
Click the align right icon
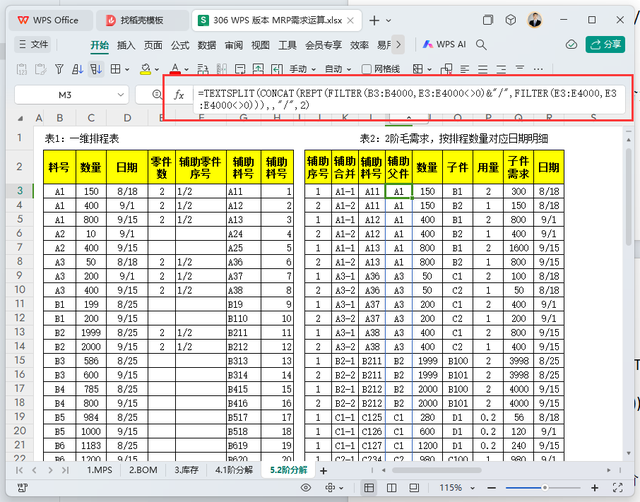[501, 69]
